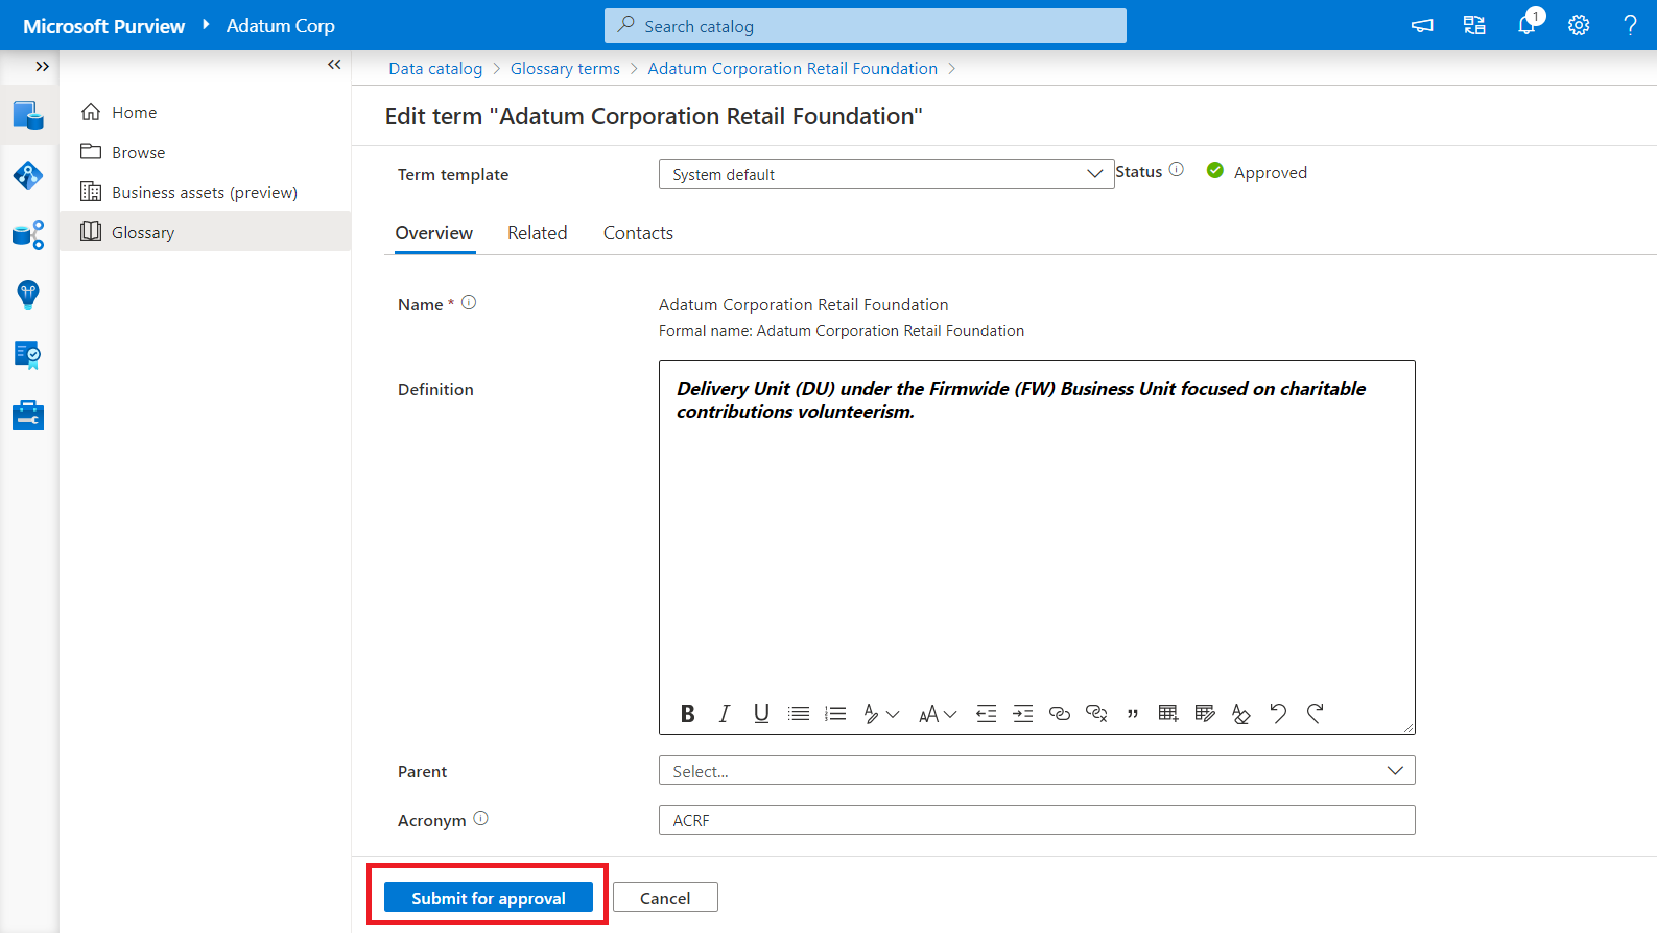Follow the Glossary terms breadcrumb link
The height and width of the screenshot is (933, 1657).
pyautogui.click(x=565, y=68)
